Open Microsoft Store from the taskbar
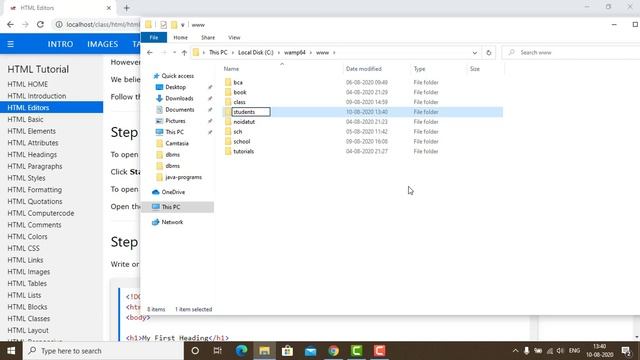Image resolution: width=640 pixels, height=360 pixels. point(287,351)
